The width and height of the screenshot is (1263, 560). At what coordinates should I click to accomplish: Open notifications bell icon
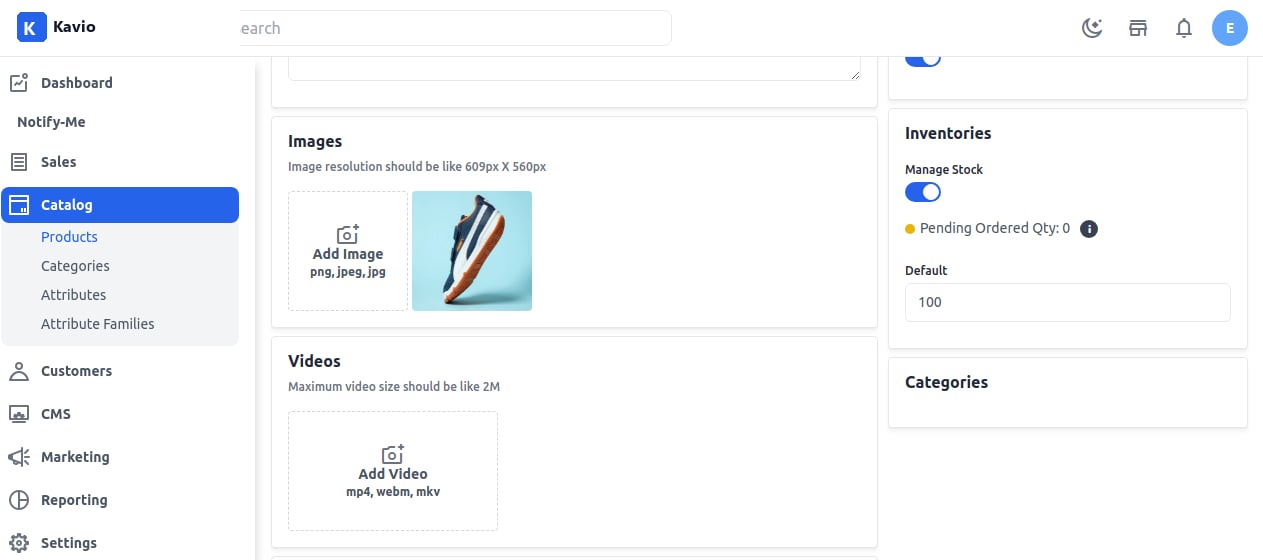(1184, 28)
